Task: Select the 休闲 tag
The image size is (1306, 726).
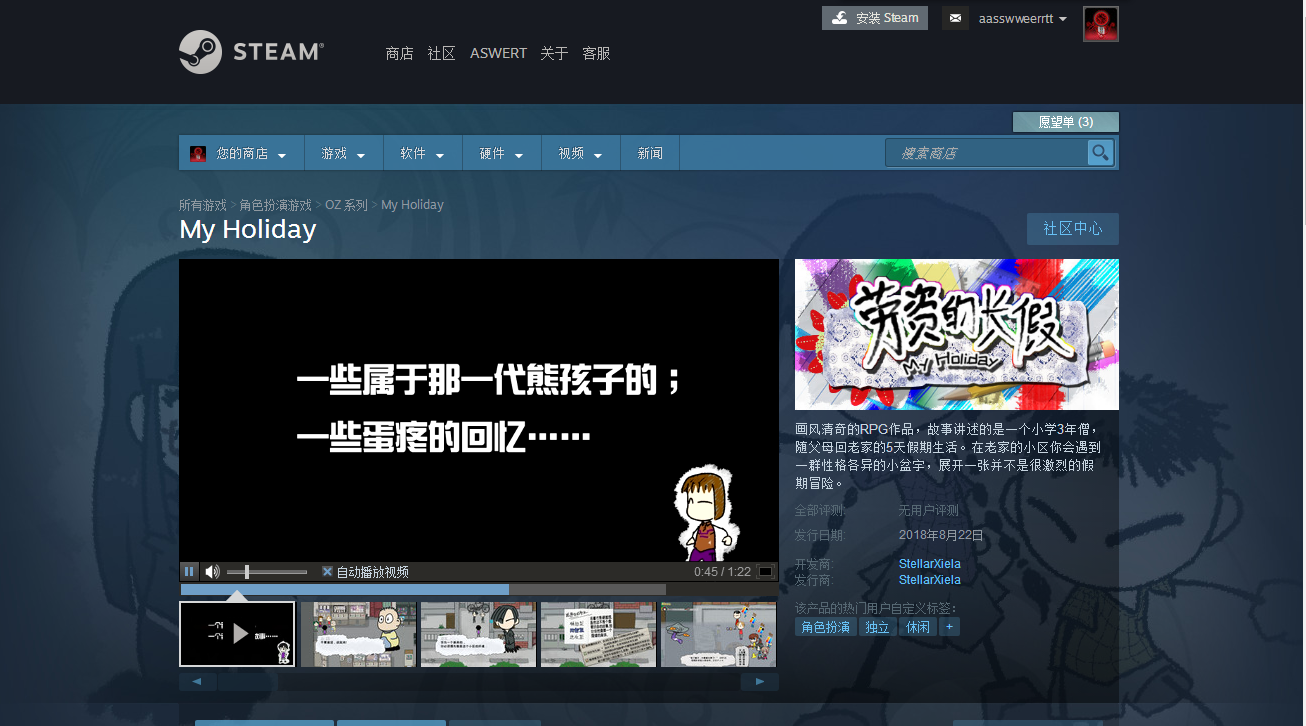Action: point(918,627)
